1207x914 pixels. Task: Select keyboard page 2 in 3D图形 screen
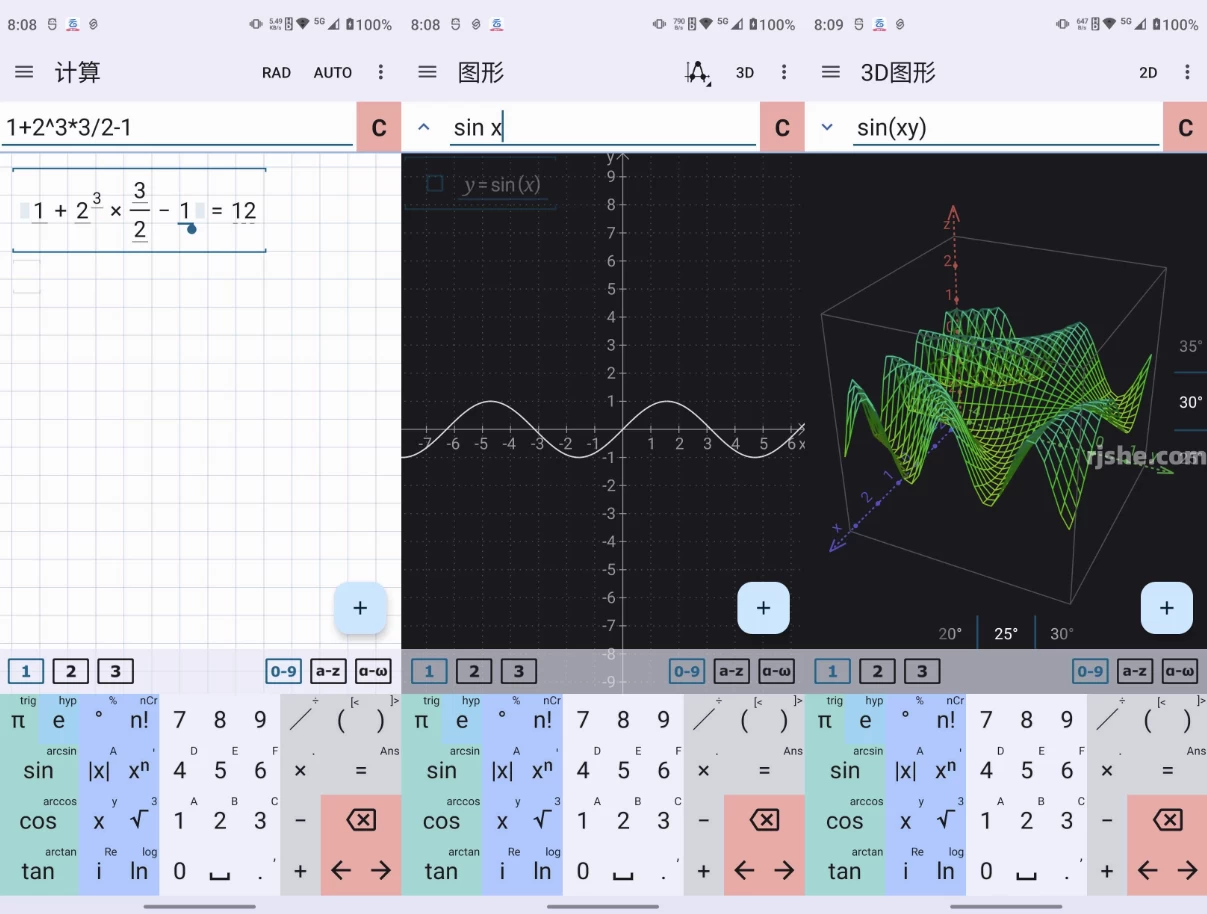[x=877, y=672]
